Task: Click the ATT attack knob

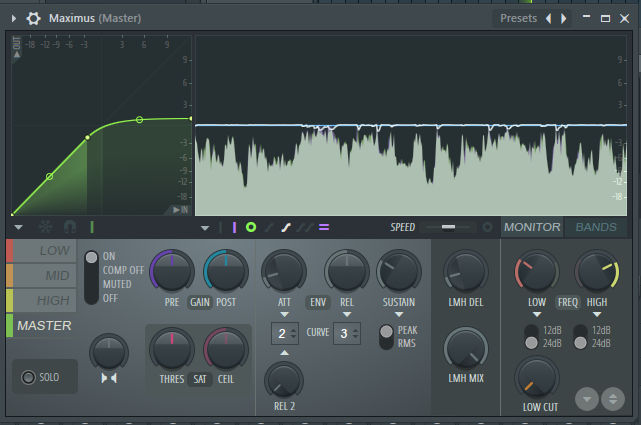Action: point(284,272)
